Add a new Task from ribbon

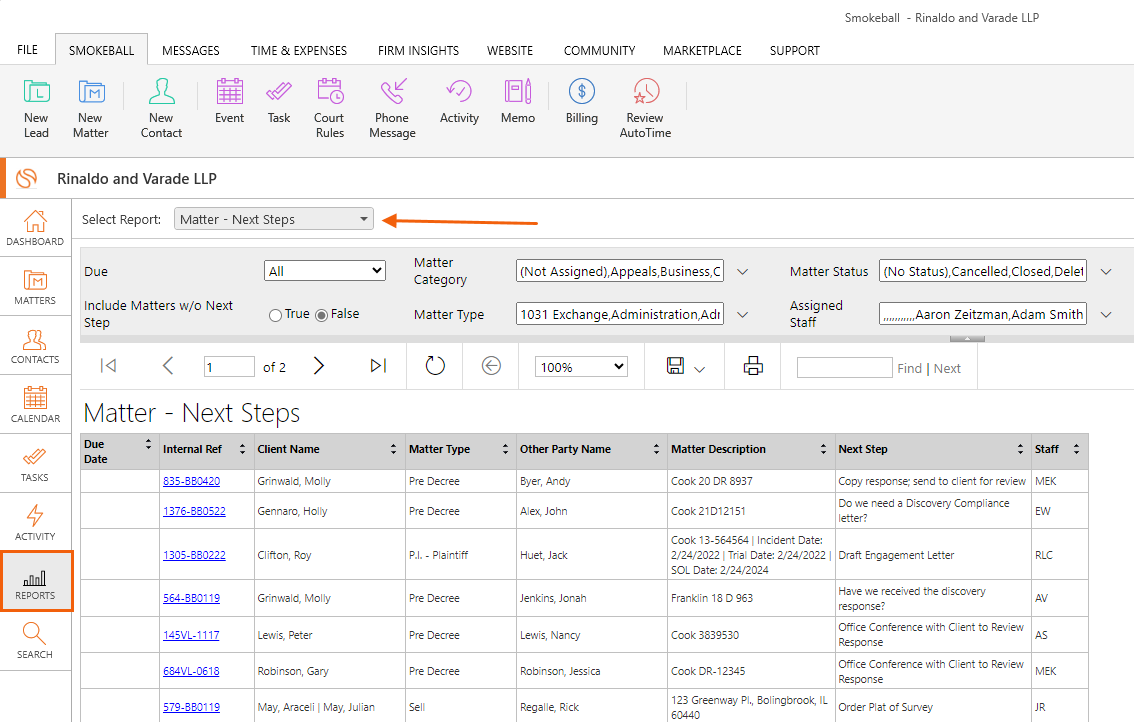[x=278, y=101]
